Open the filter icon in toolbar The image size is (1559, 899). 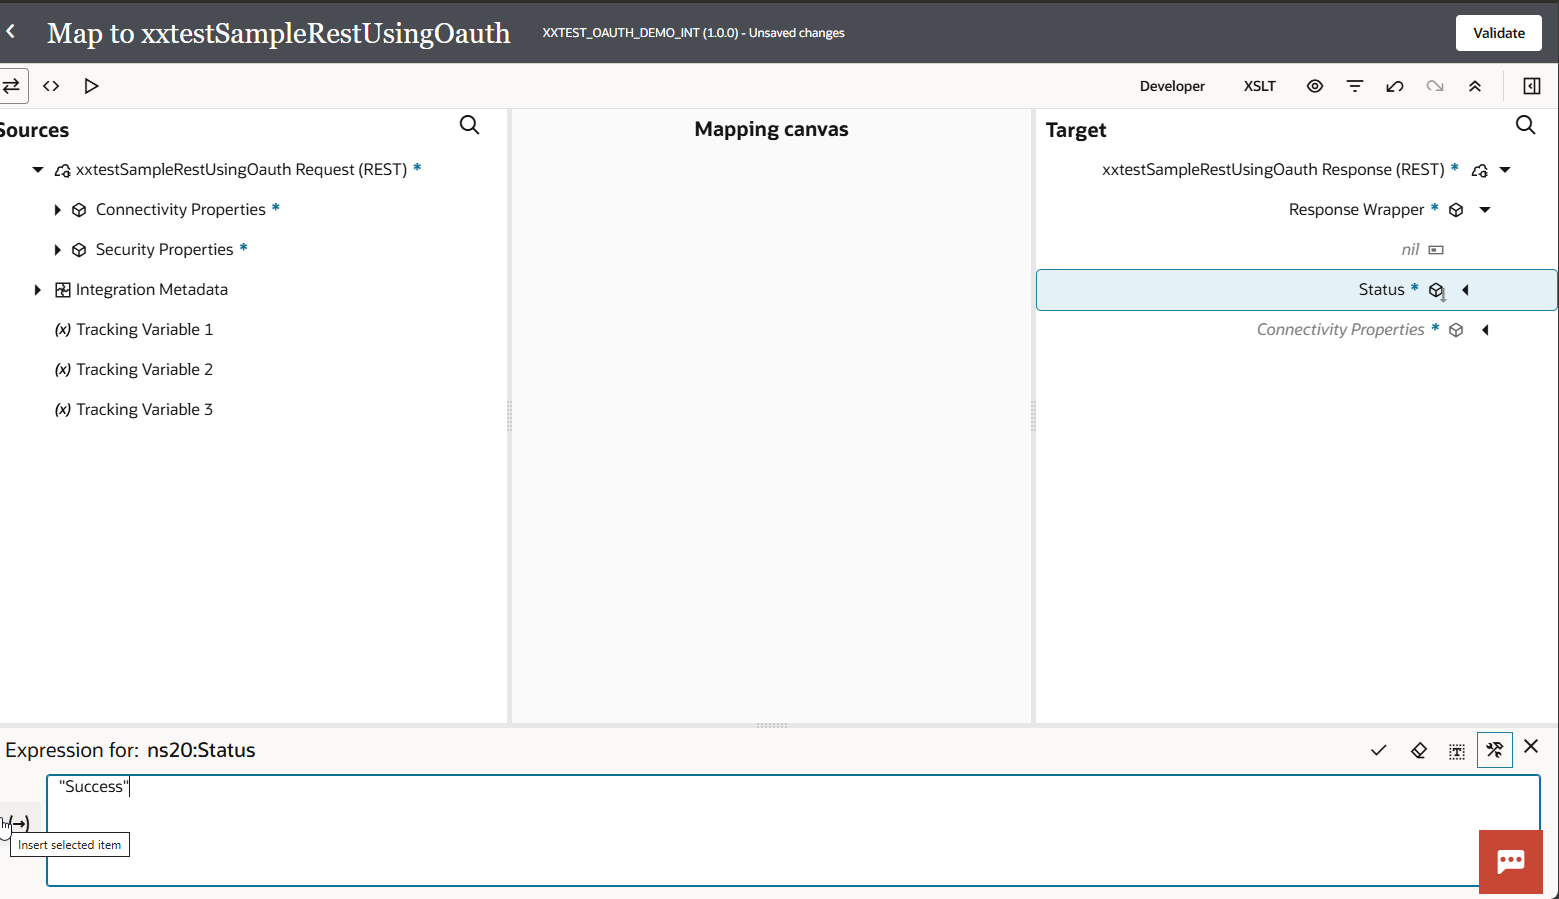[x=1354, y=86]
